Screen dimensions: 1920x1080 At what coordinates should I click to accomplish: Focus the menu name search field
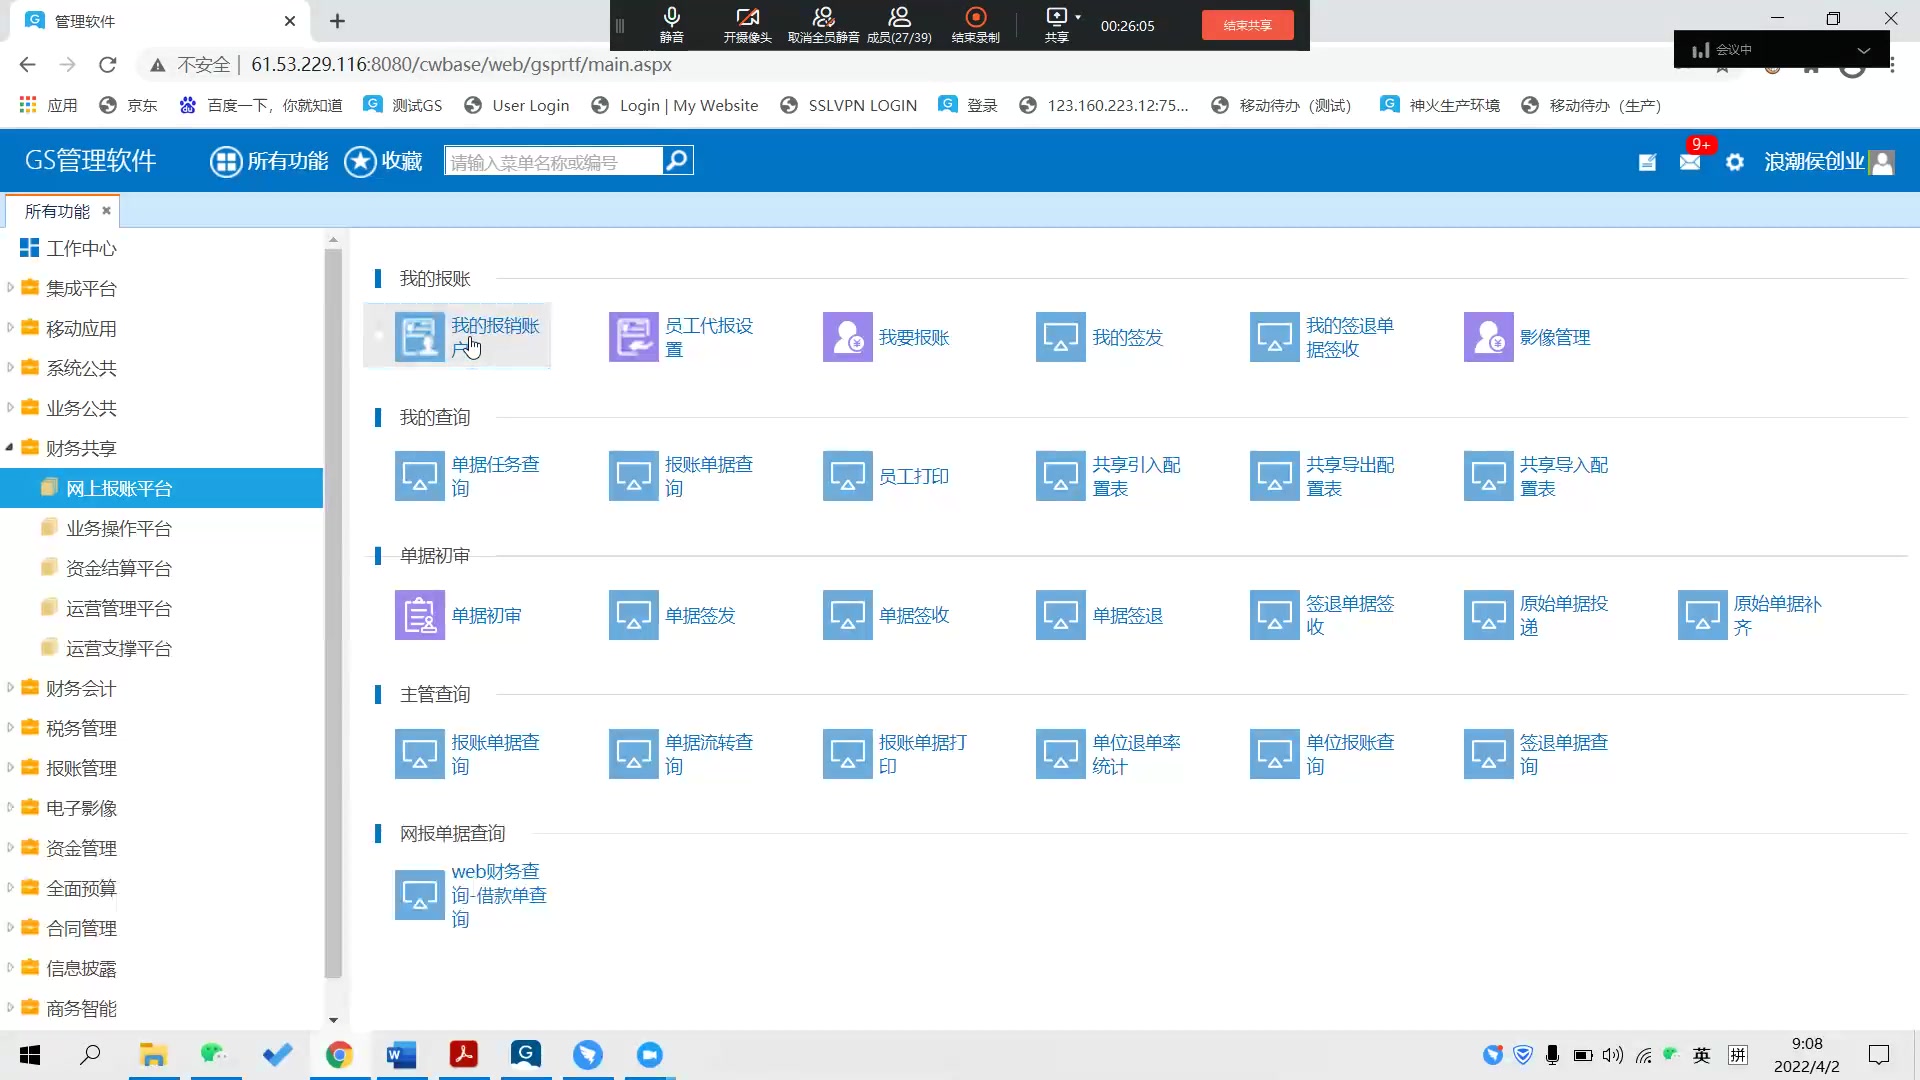pyautogui.click(x=553, y=161)
